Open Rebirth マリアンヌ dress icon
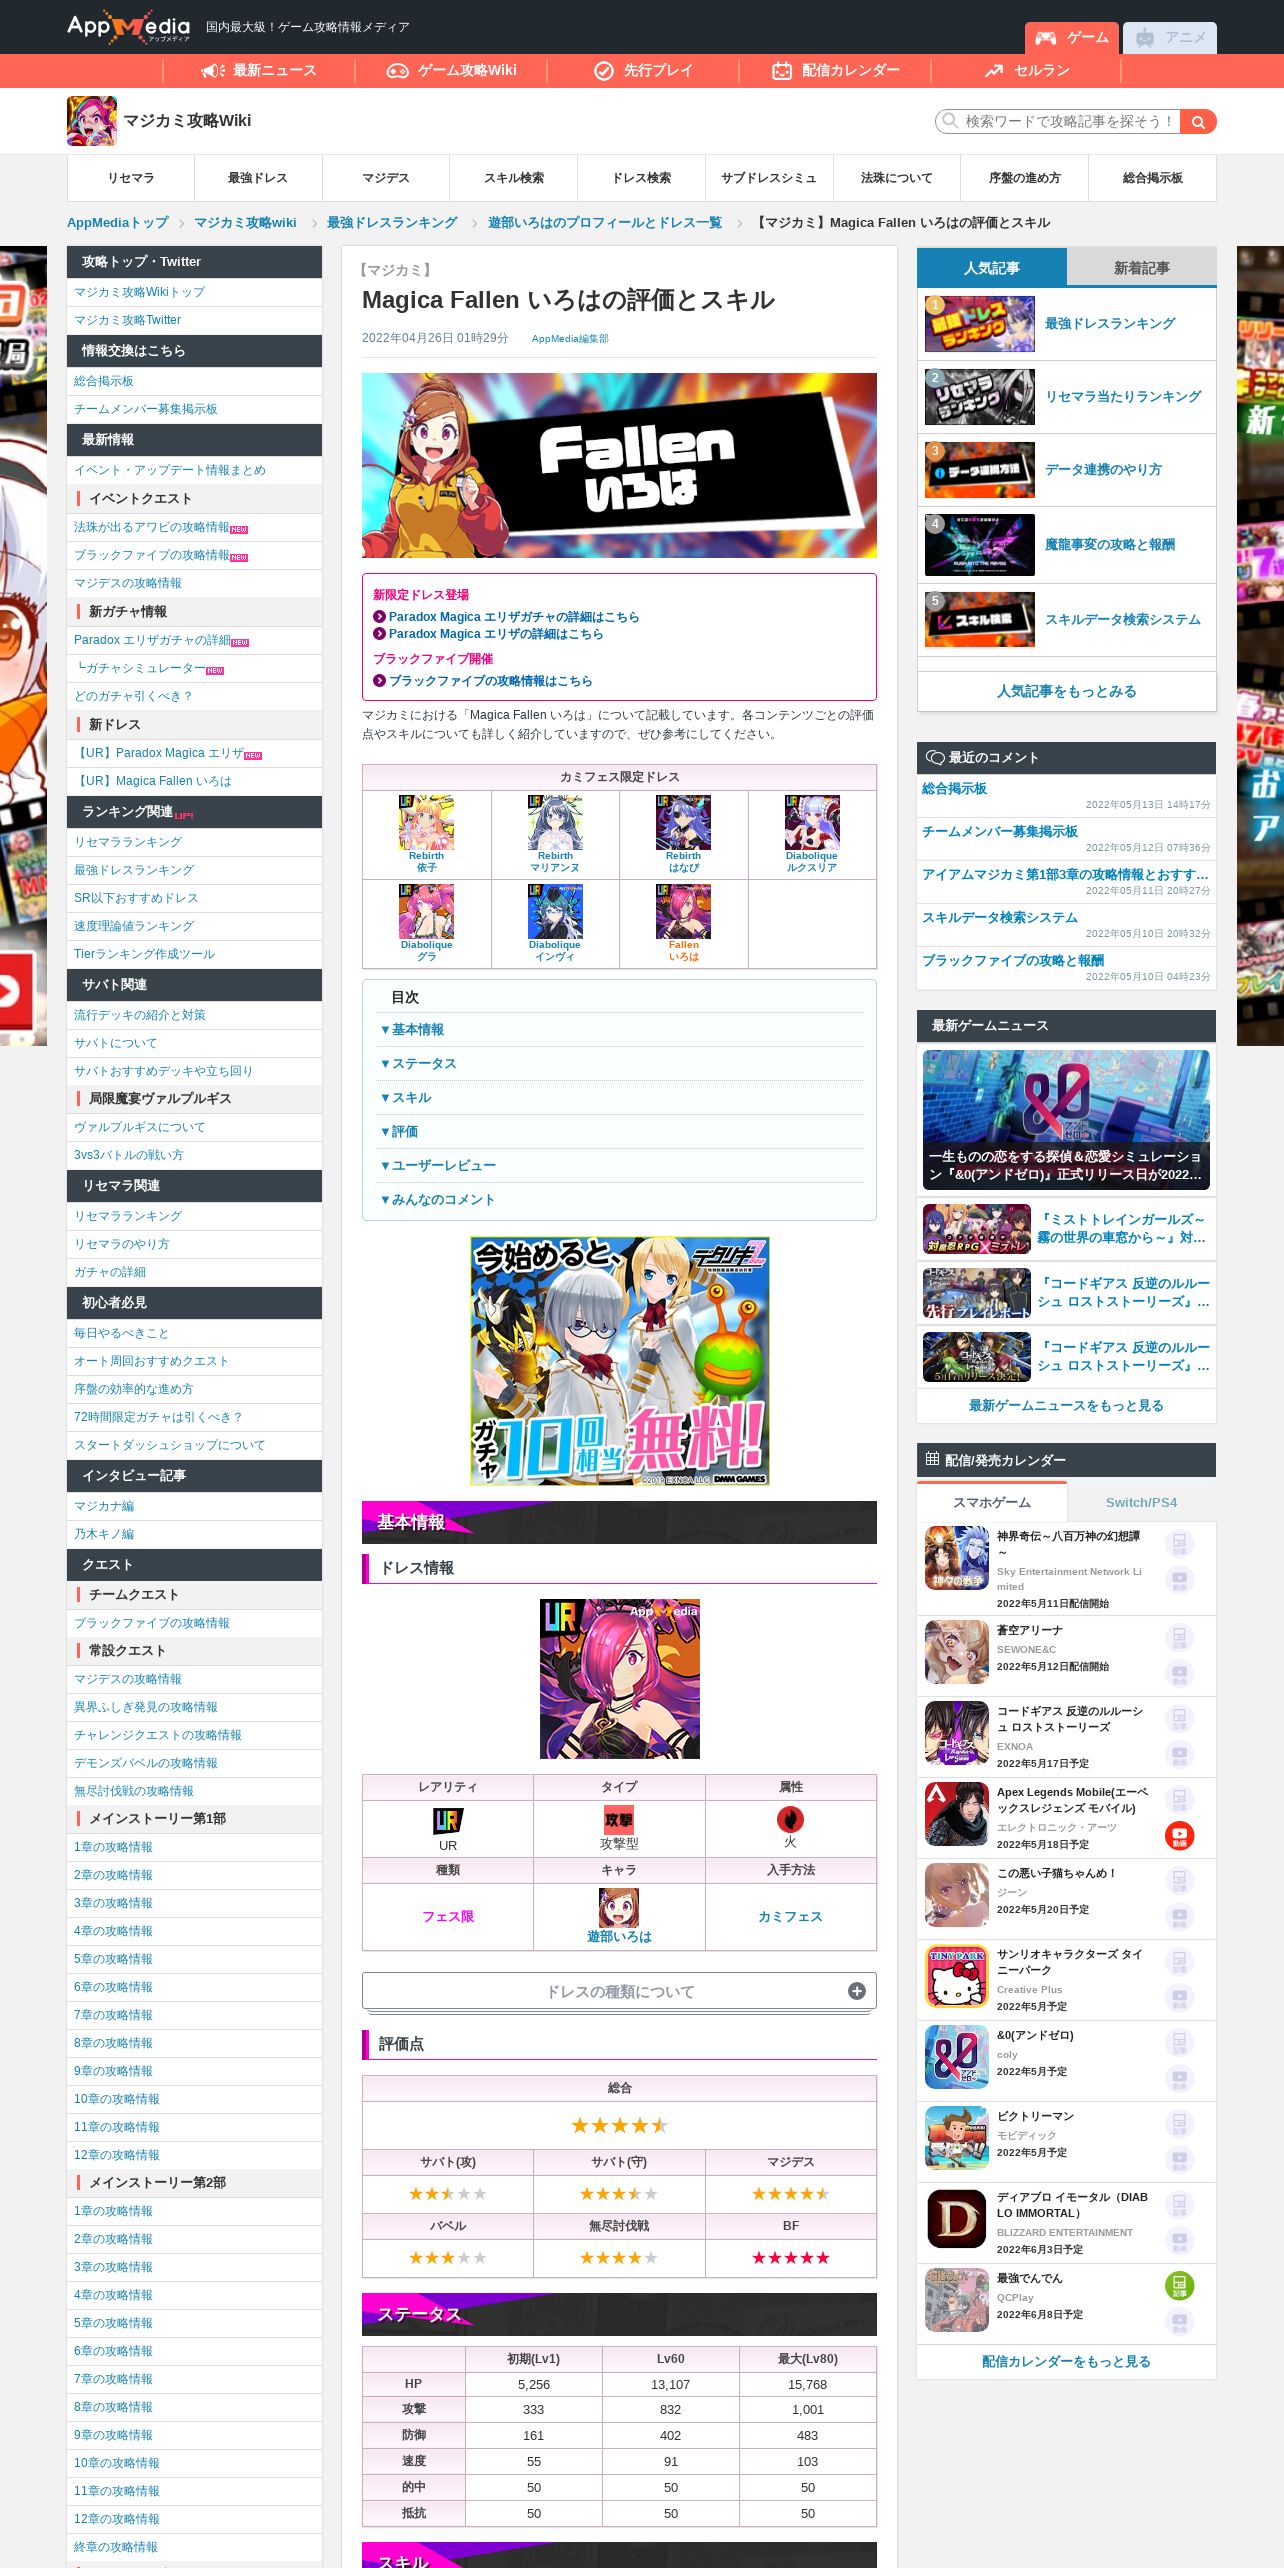The width and height of the screenshot is (1284, 2568). click(555, 823)
